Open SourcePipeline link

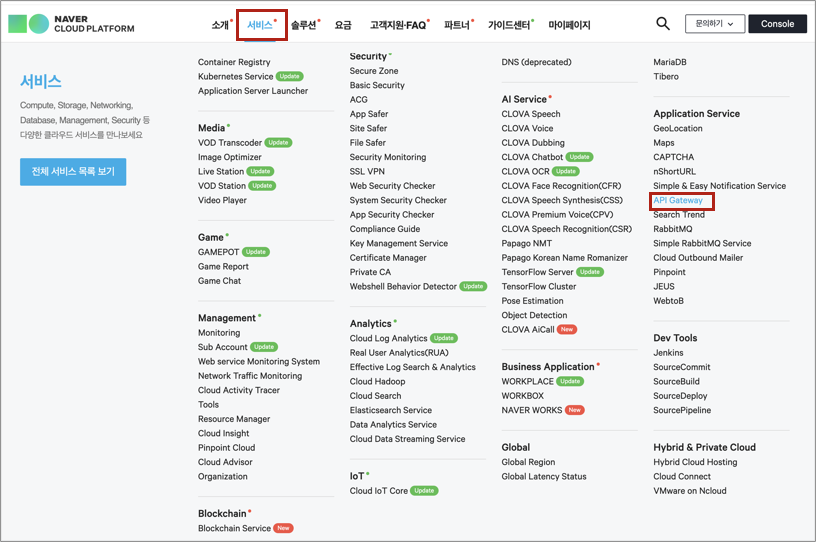[682, 410]
